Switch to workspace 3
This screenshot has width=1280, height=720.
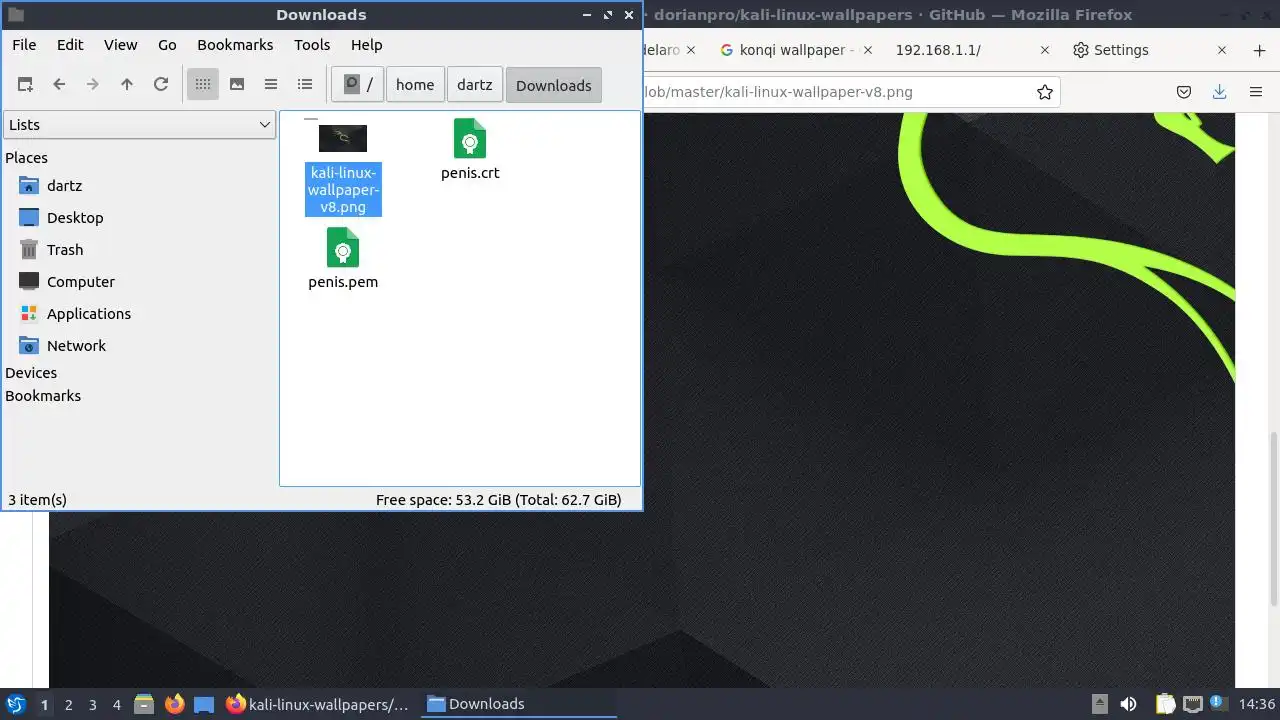pos(92,704)
